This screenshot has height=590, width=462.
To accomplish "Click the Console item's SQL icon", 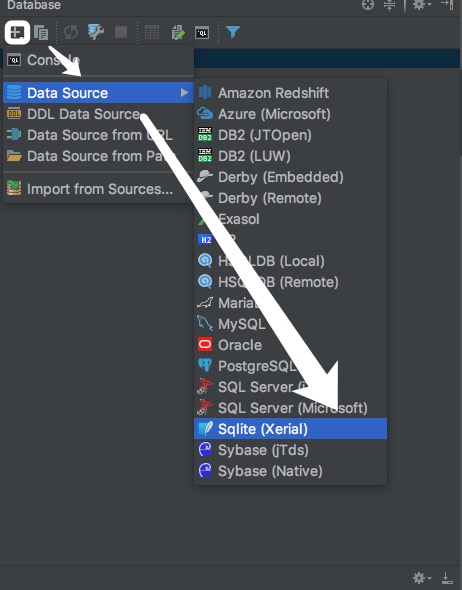I will click(14, 60).
